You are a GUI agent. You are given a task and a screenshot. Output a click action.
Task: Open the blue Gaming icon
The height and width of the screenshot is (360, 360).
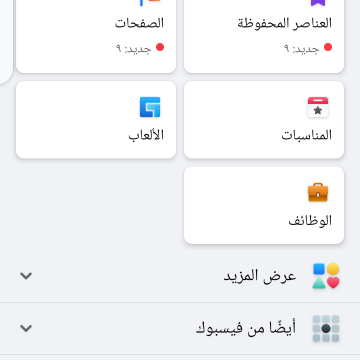(x=150, y=107)
